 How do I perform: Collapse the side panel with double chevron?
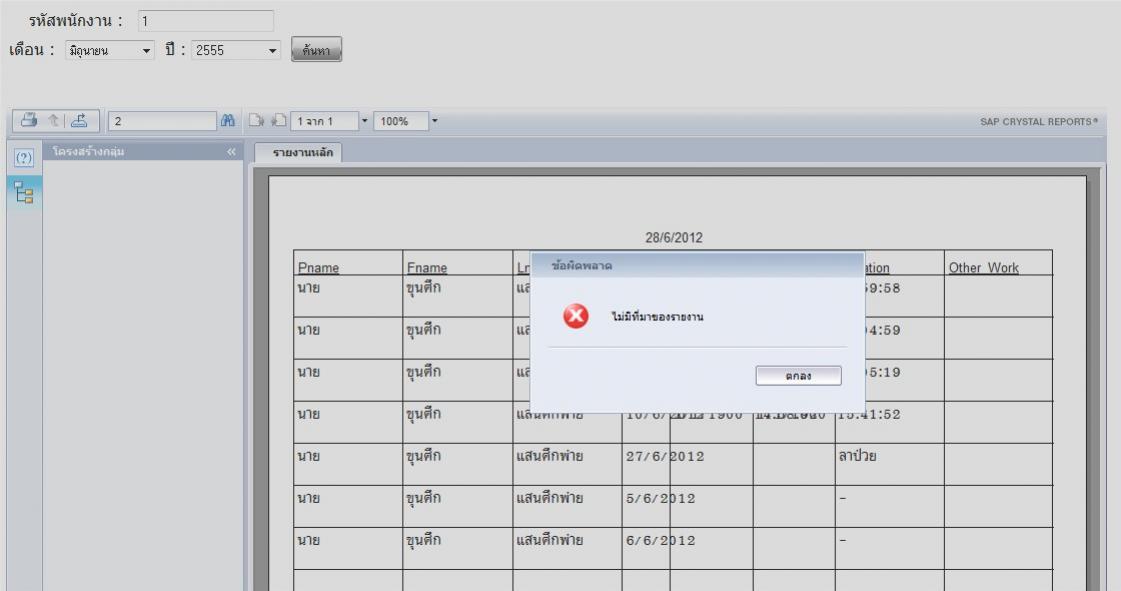231,152
